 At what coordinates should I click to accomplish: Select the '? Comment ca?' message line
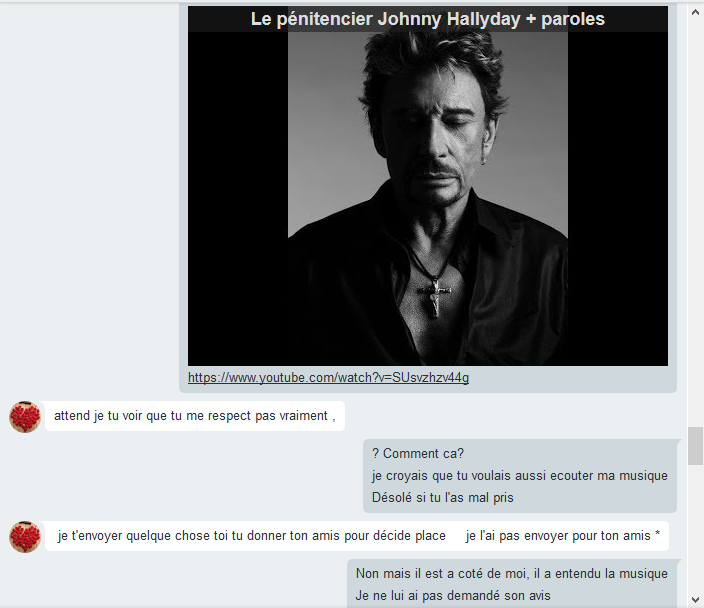coord(417,453)
